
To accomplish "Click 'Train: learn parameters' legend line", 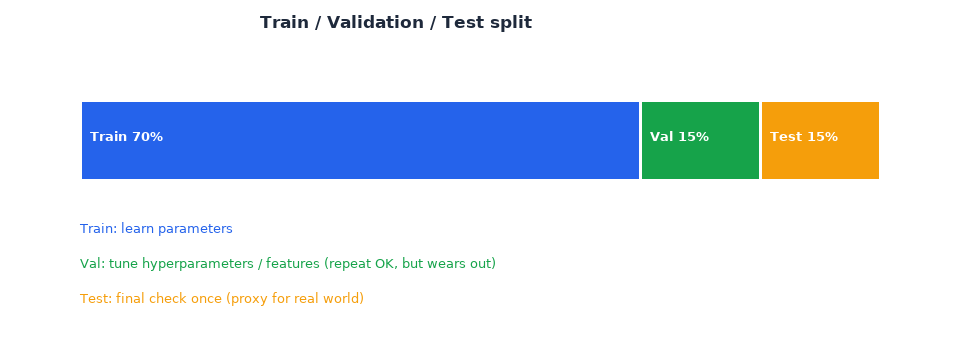I will (156, 229).
